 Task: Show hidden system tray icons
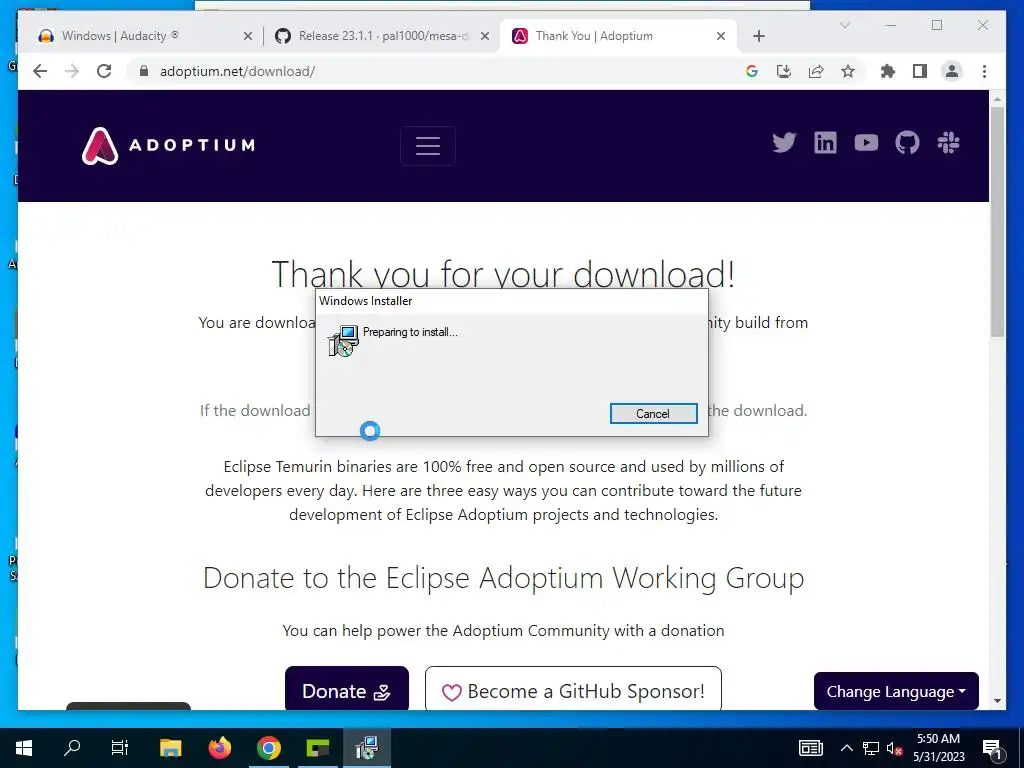coord(846,748)
